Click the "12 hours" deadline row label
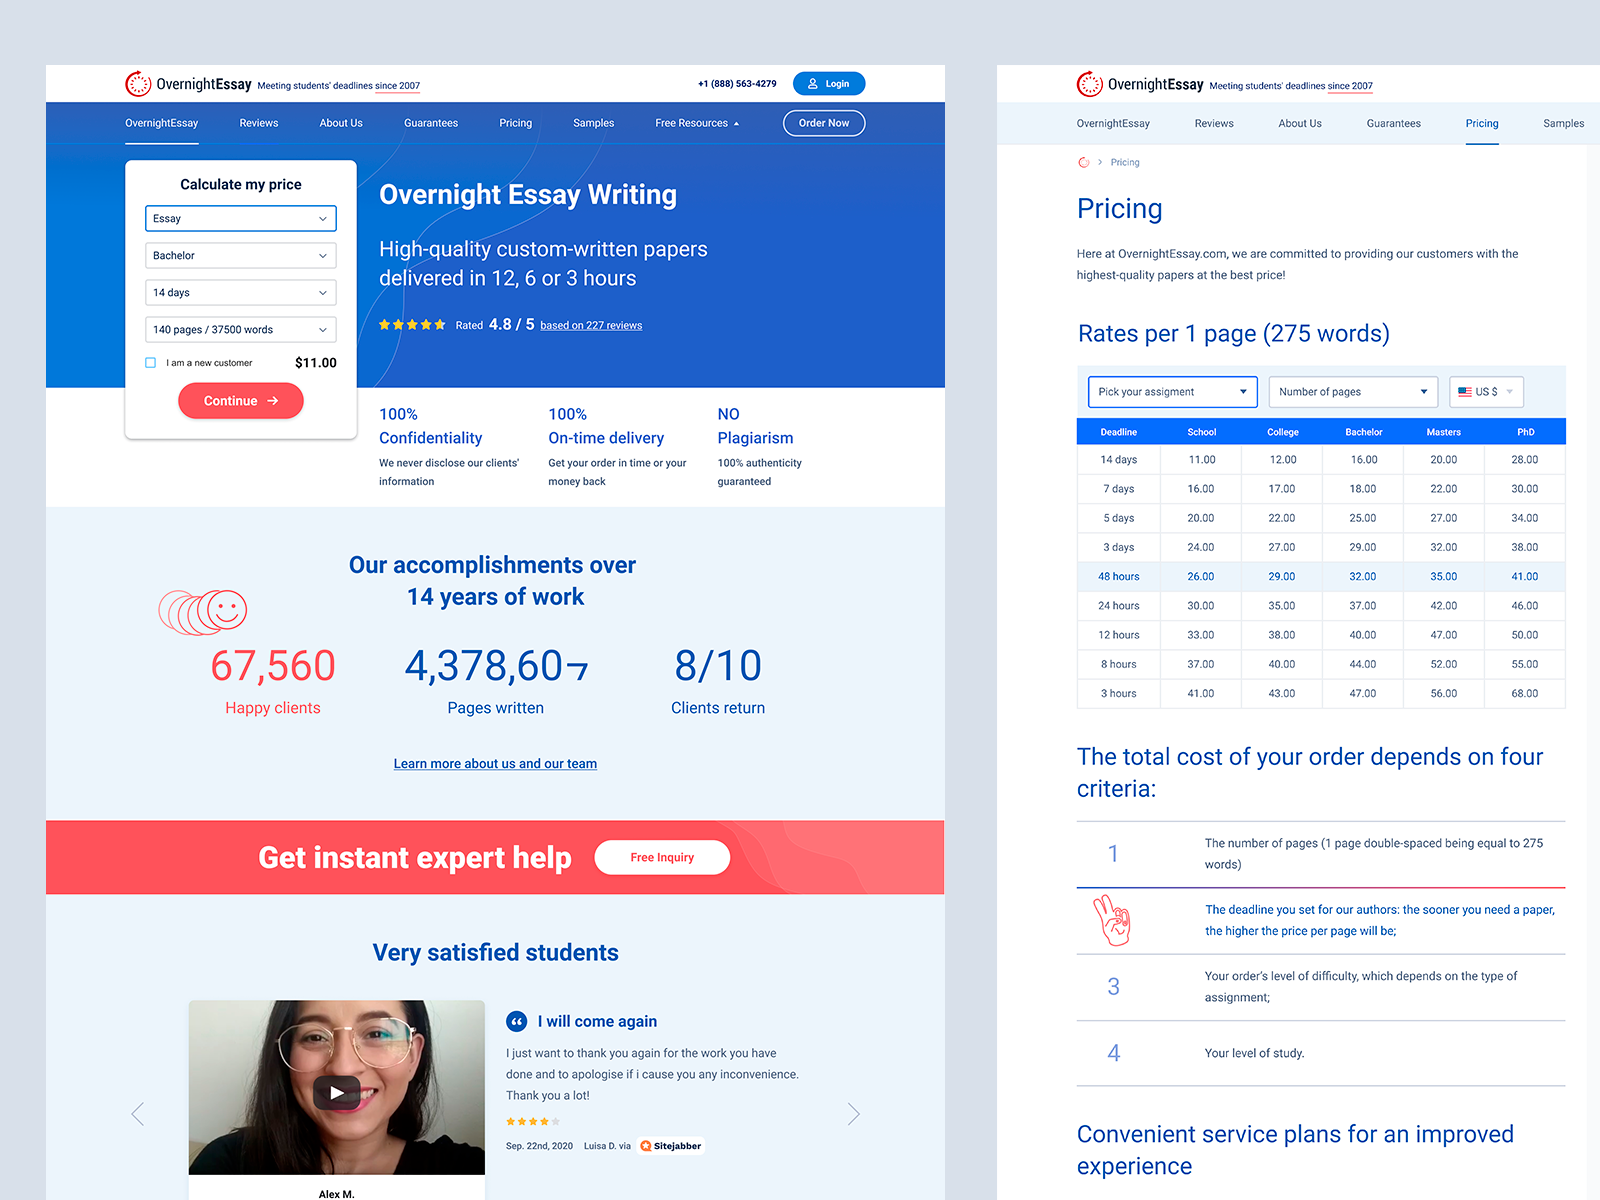Screen dimensions: 1600x1200 [x=1119, y=635]
